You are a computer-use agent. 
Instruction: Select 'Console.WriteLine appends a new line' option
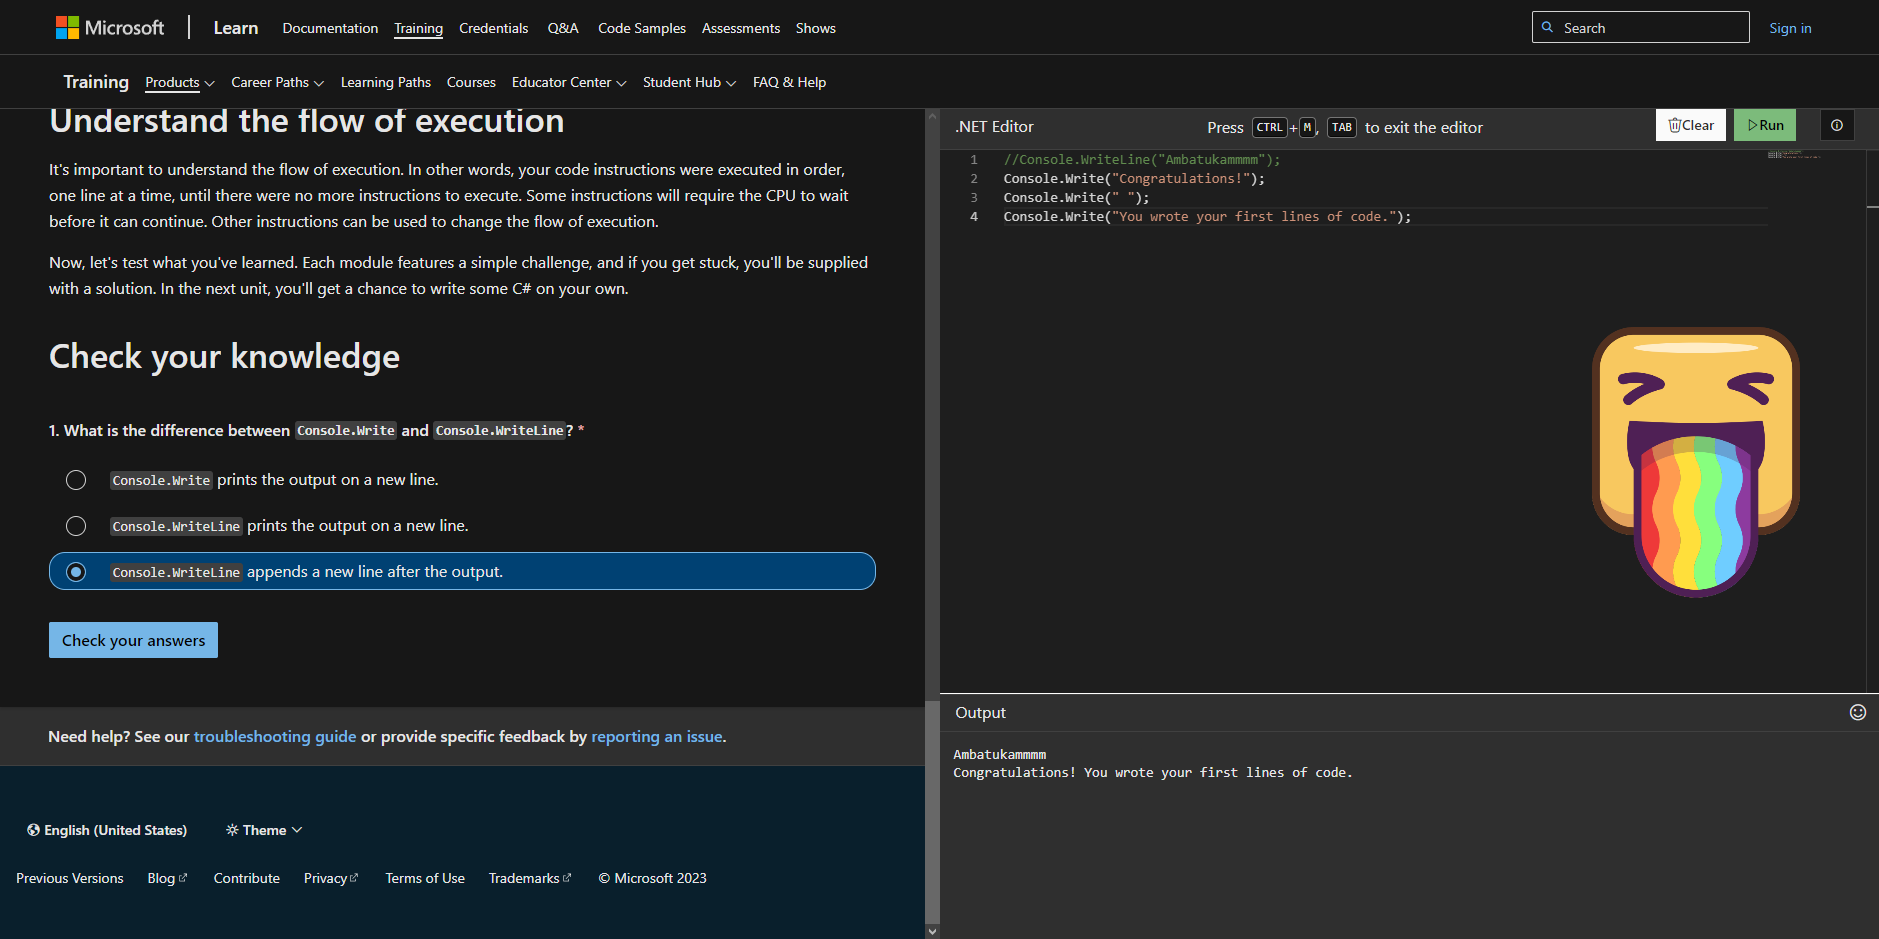pos(76,572)
